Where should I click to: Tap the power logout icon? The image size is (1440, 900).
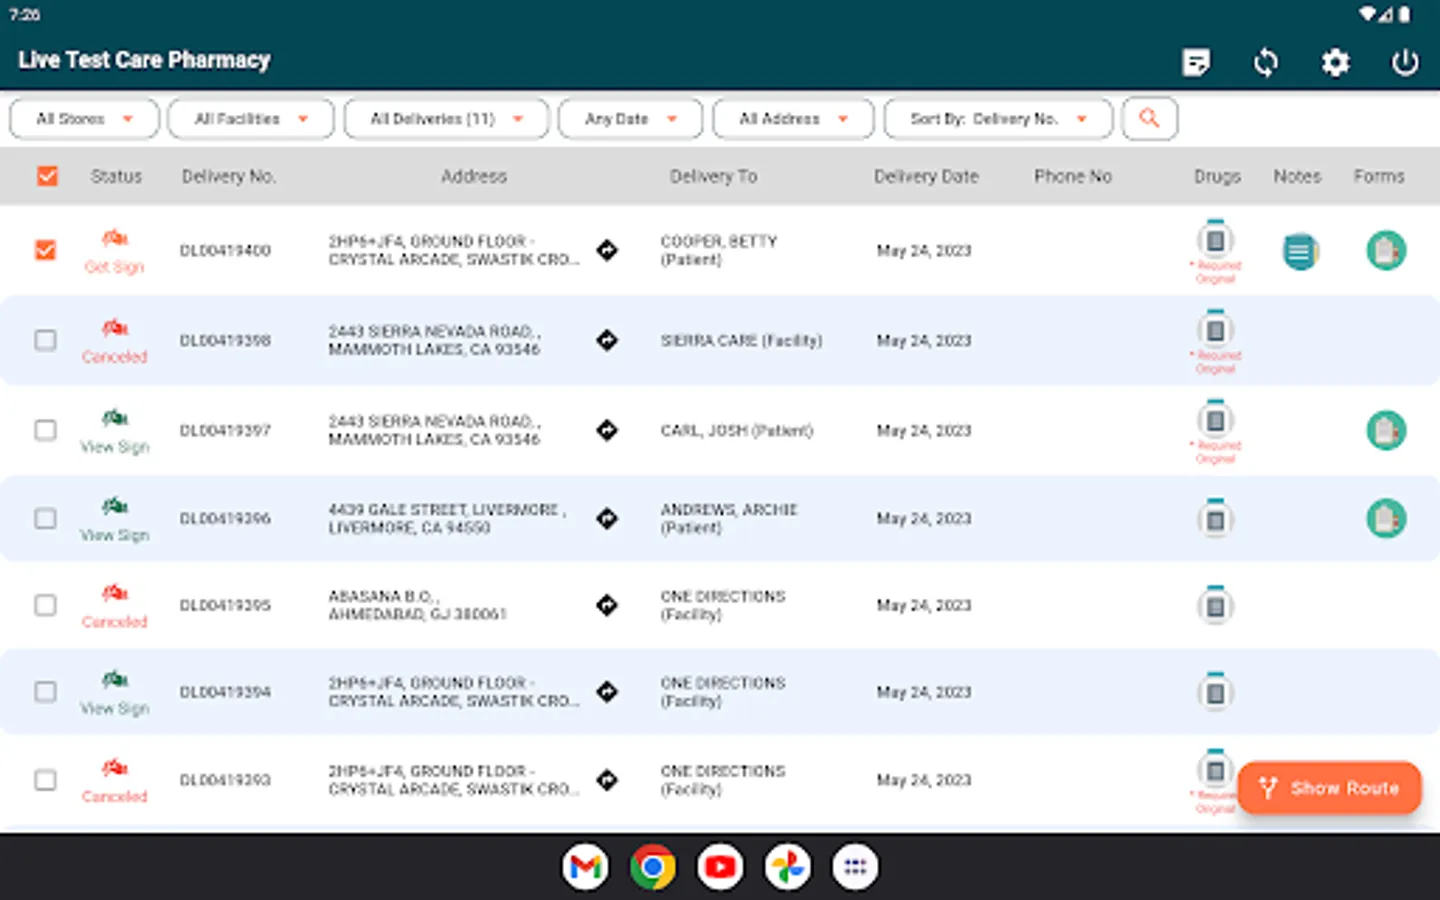click(1405, 63)
